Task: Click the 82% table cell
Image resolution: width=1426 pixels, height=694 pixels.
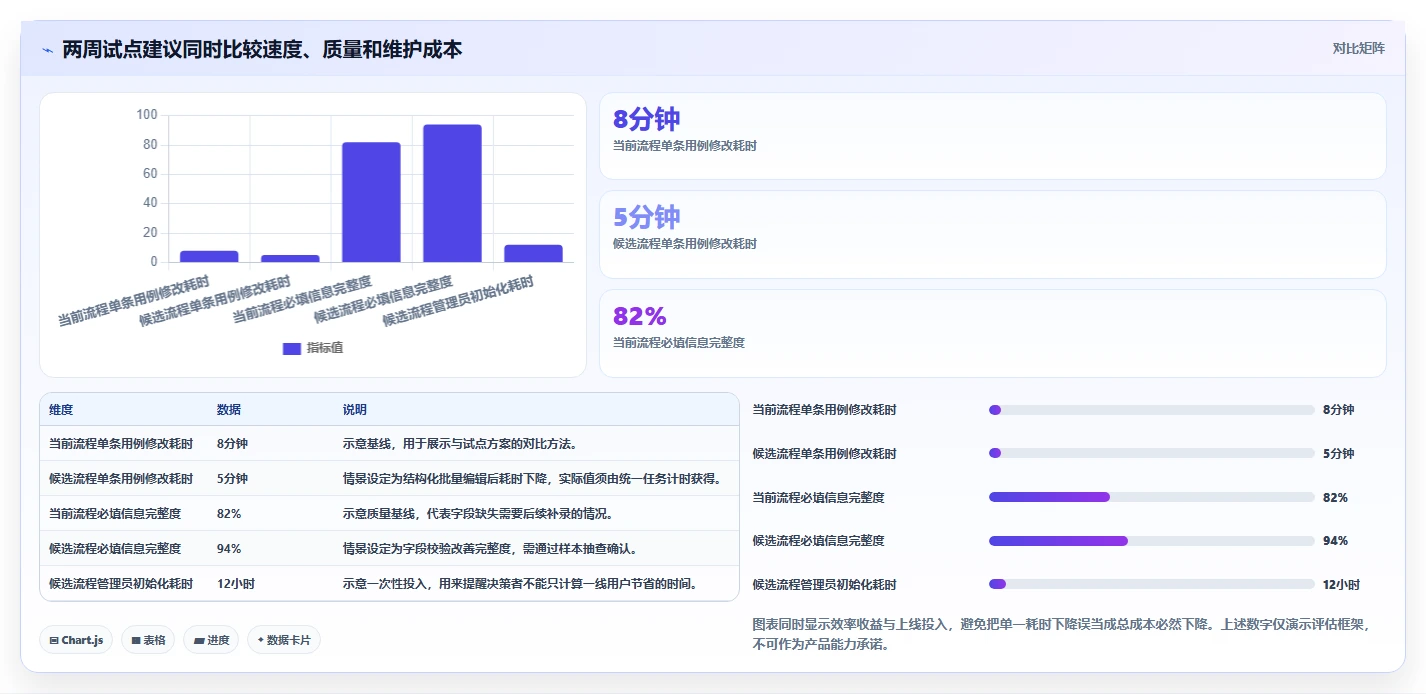Action: 229,513
